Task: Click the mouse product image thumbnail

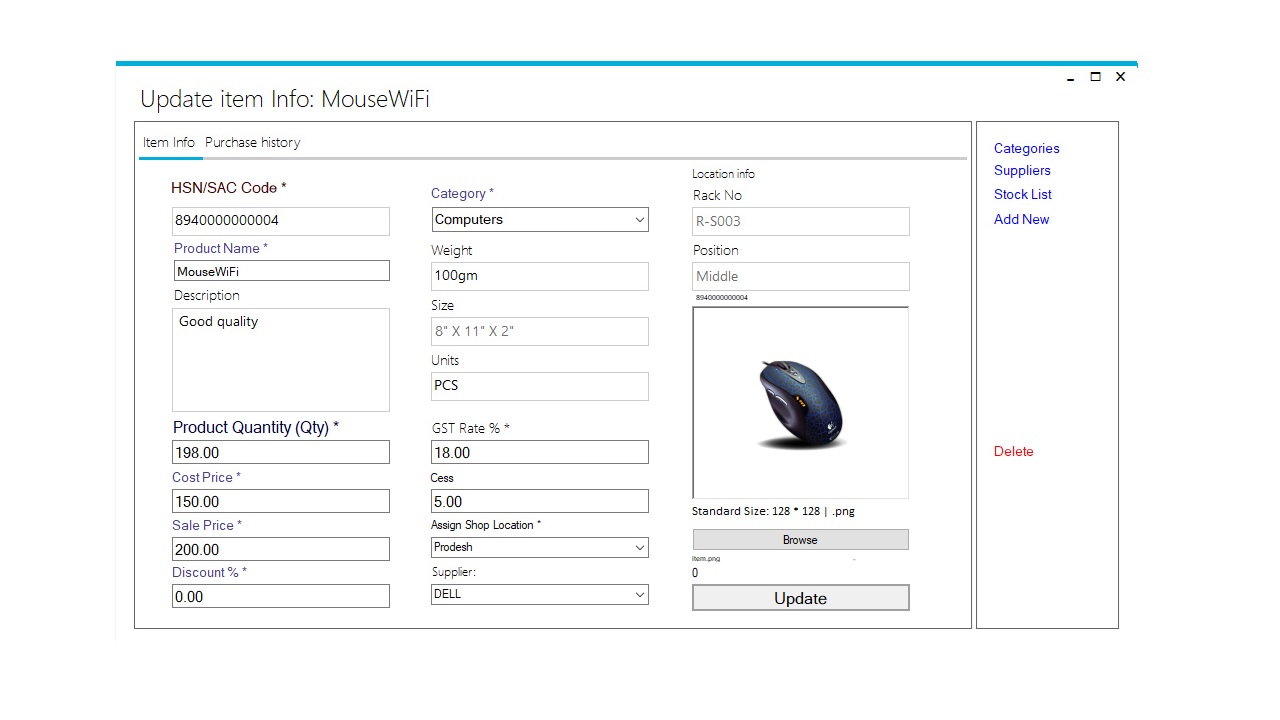Action: pyautogui.click(x=801, y=403)
